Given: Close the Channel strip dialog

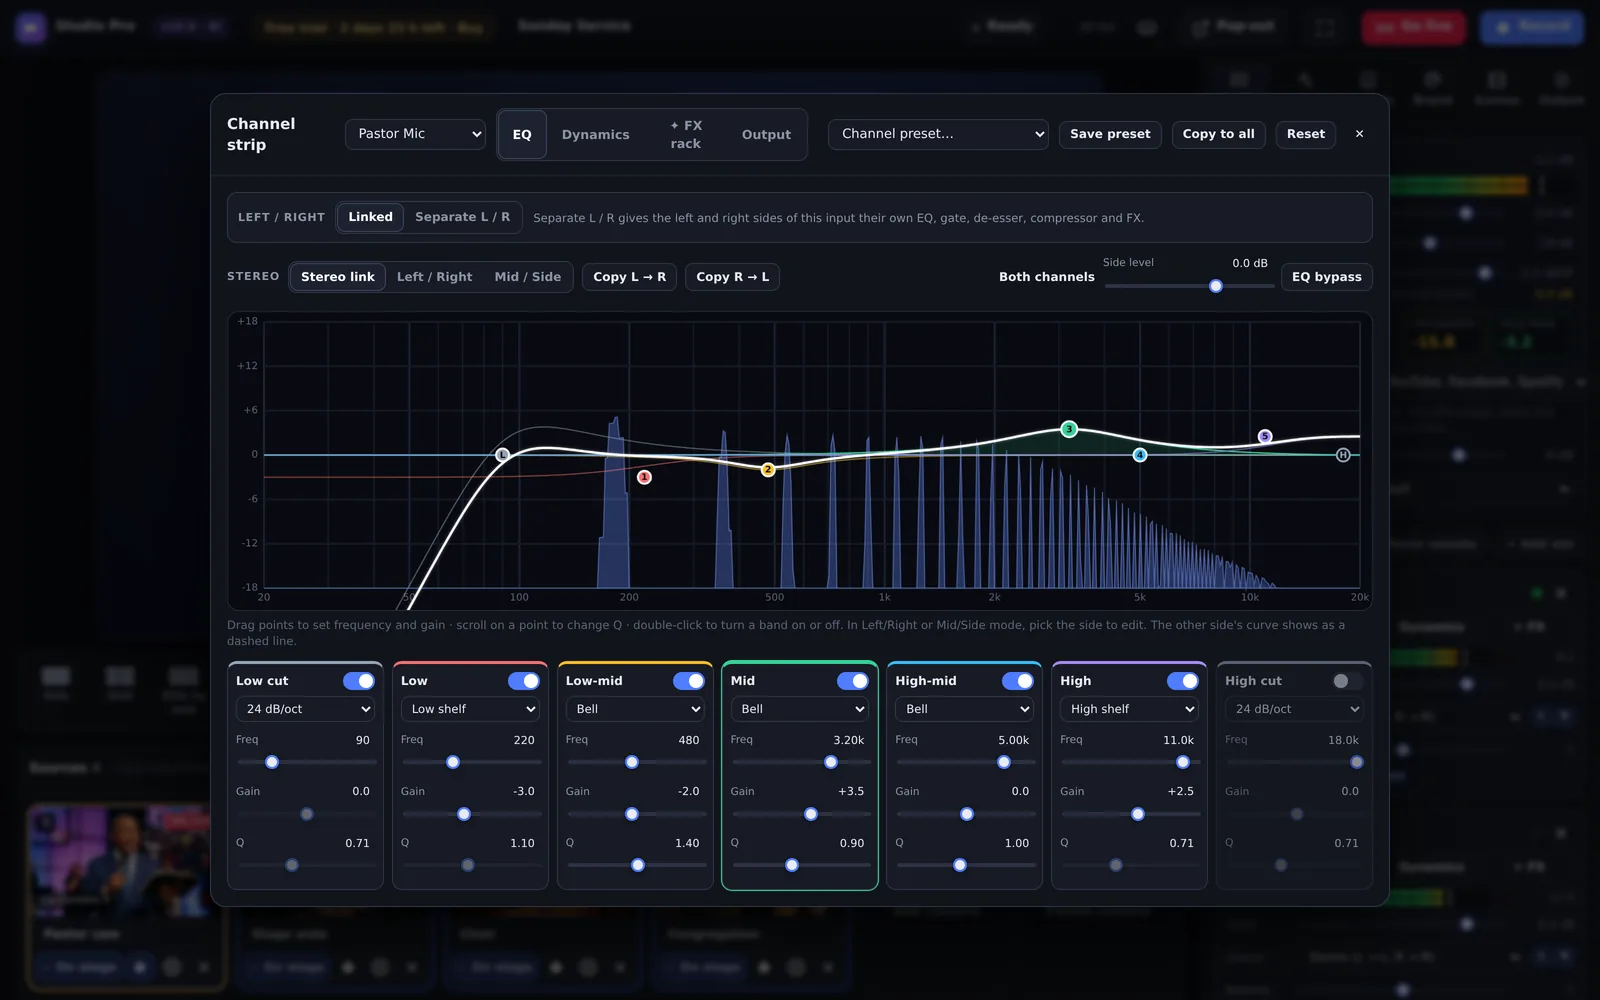Looking at the screenshot, I should pyautogui.click(x=1359, y=134).
